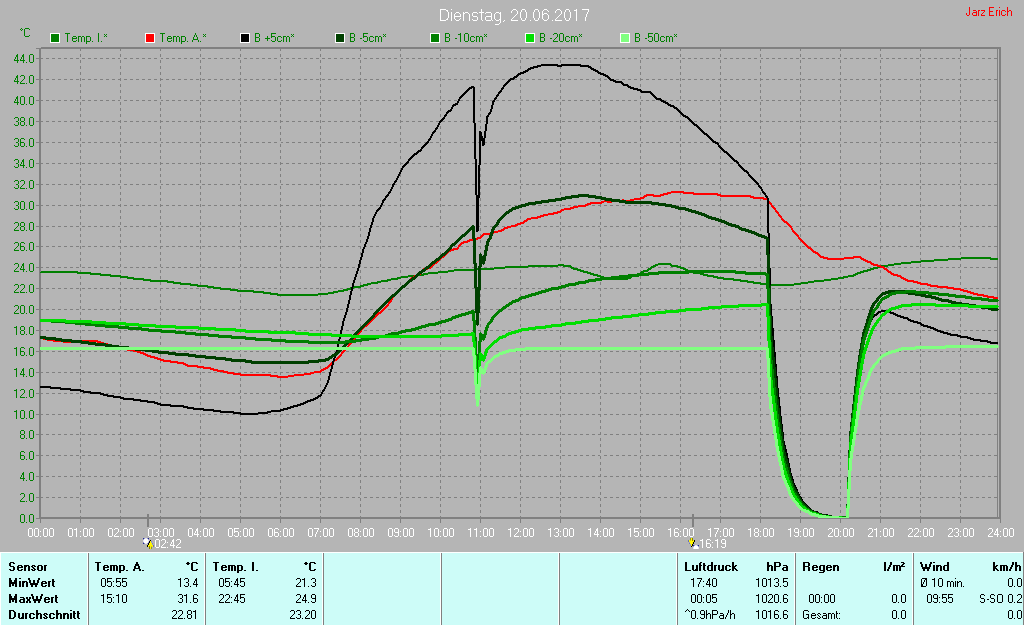Click the 'hPa' unit label
Image resolution: width=1024 pixels, height=625 pixels.
[x=777, y=567]
